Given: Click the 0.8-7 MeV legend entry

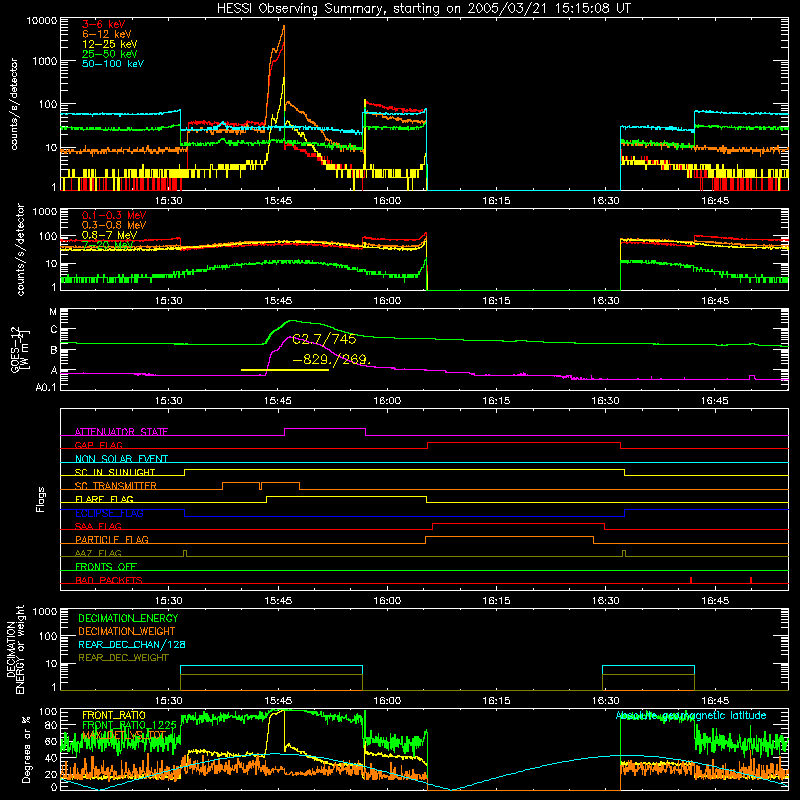Looking at the screenshot, I should click(x=109, y=235).
